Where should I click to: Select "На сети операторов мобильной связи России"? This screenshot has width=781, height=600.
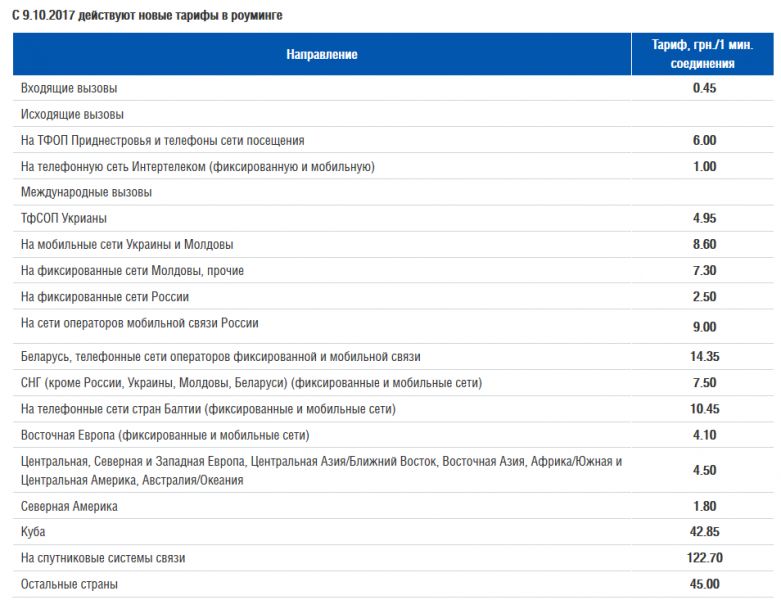[x=139, y=323]
